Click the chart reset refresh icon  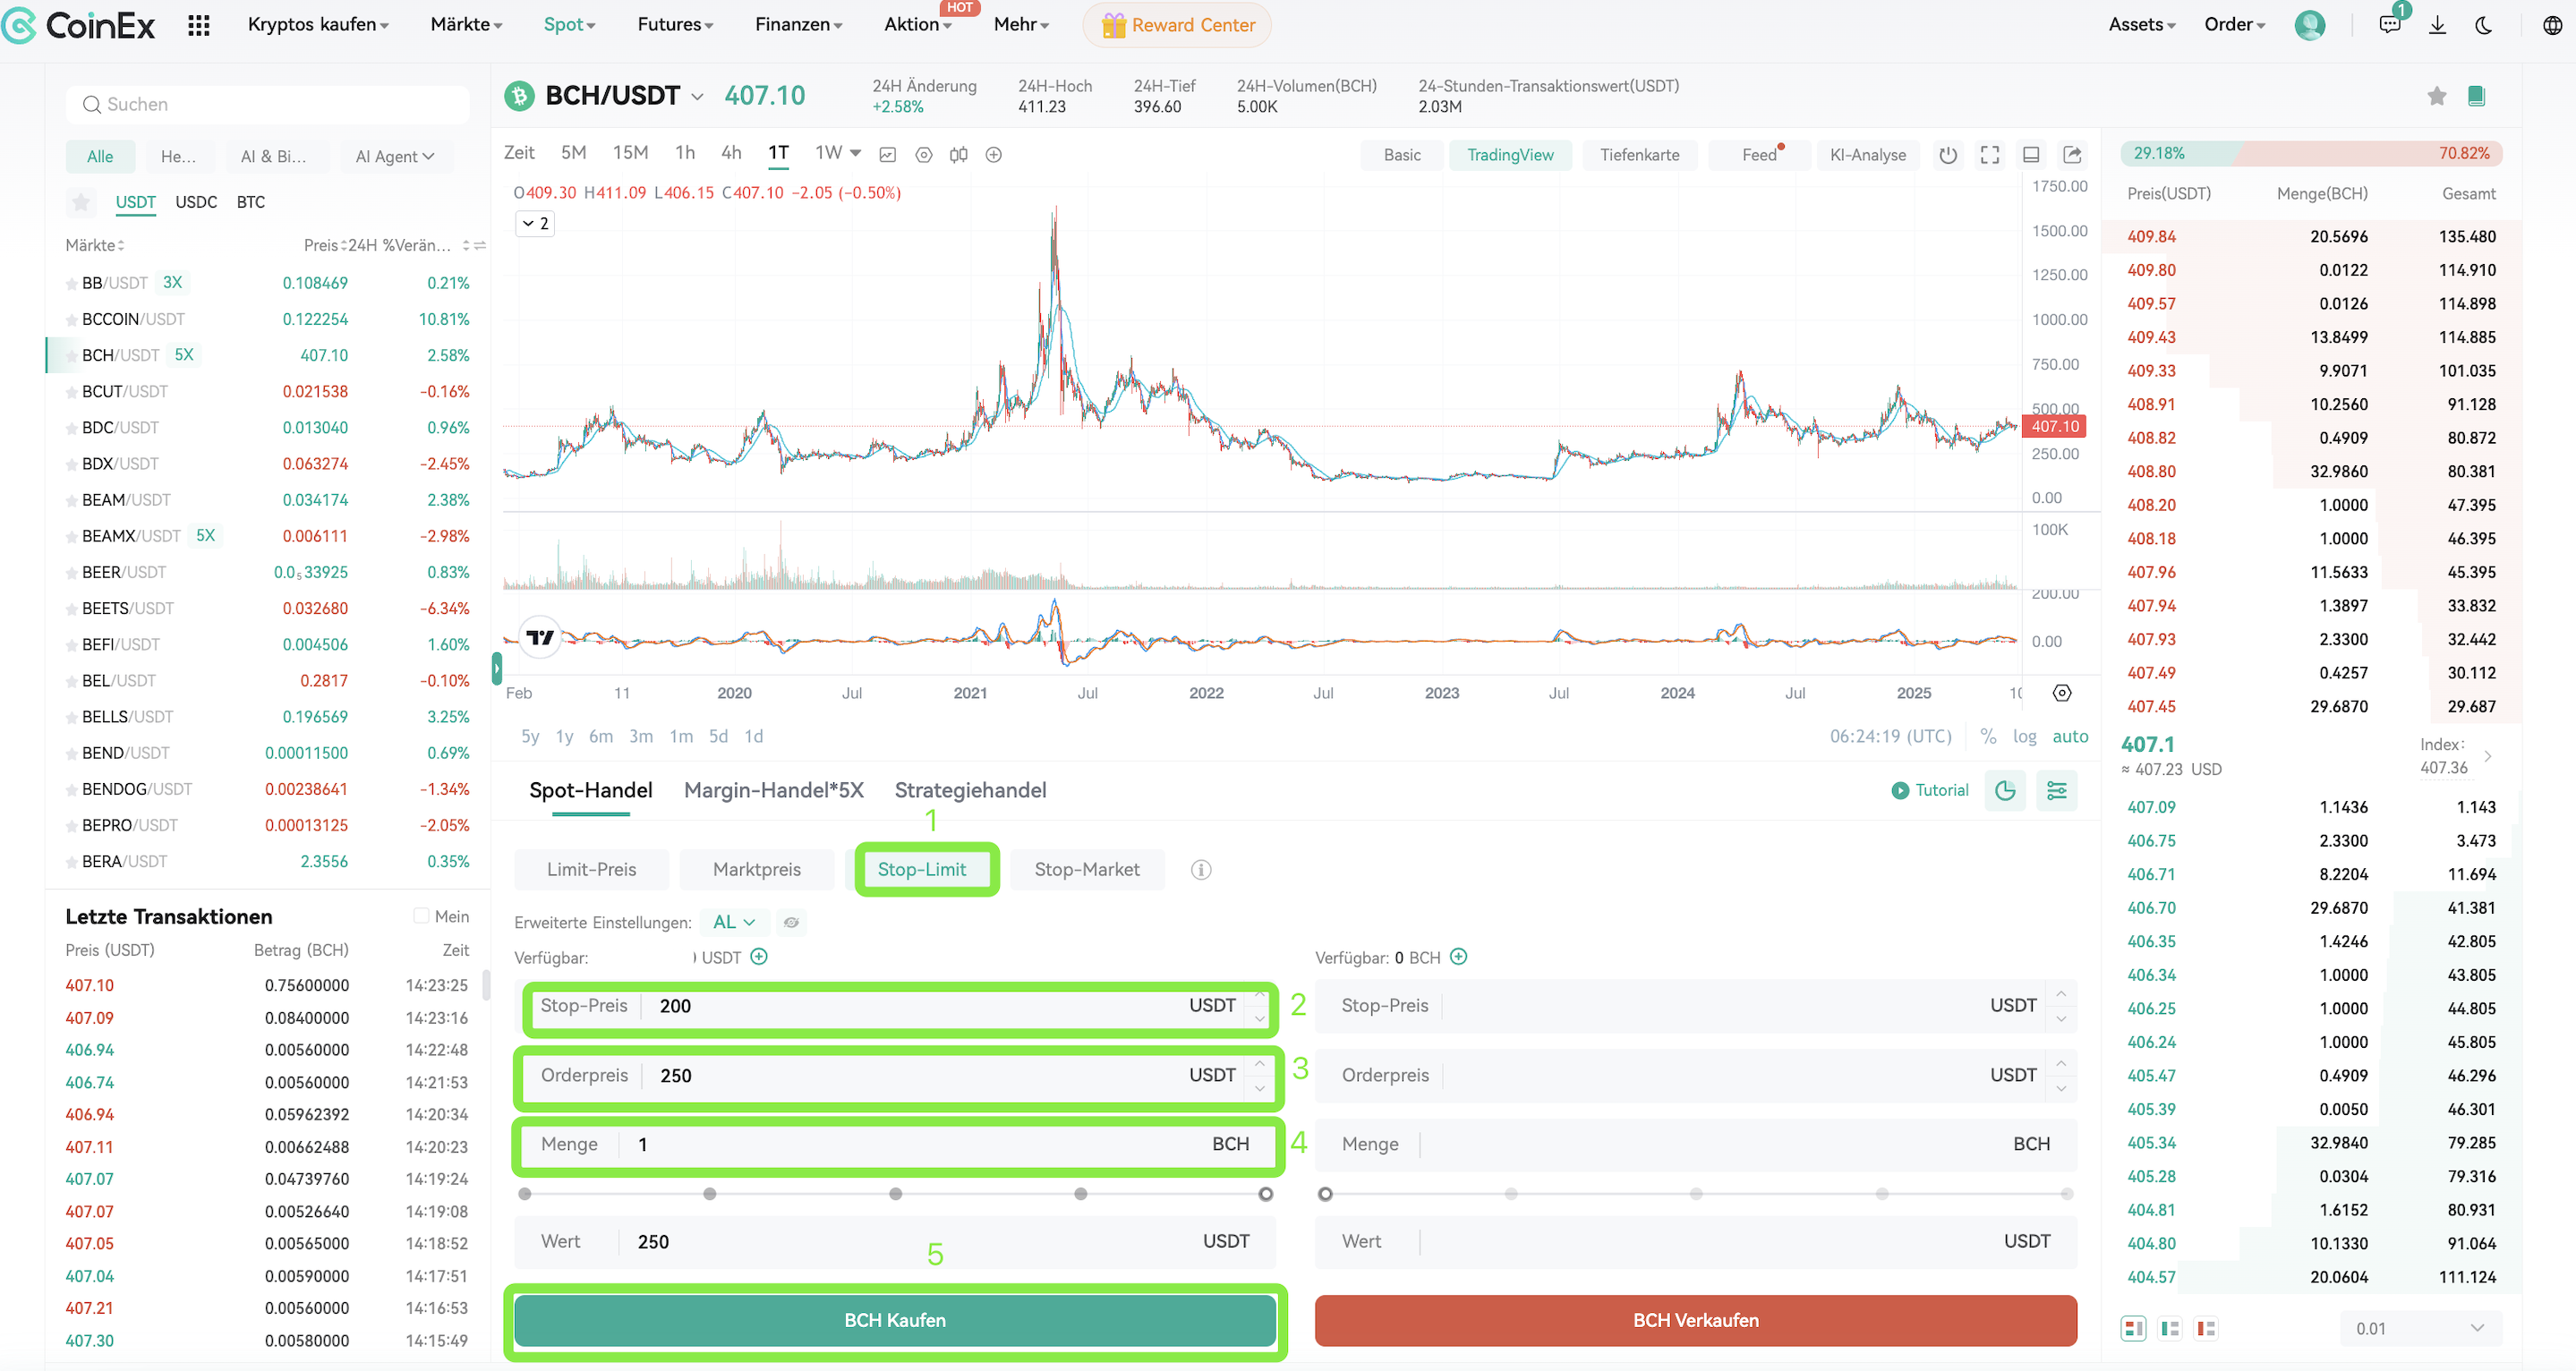1948,154
